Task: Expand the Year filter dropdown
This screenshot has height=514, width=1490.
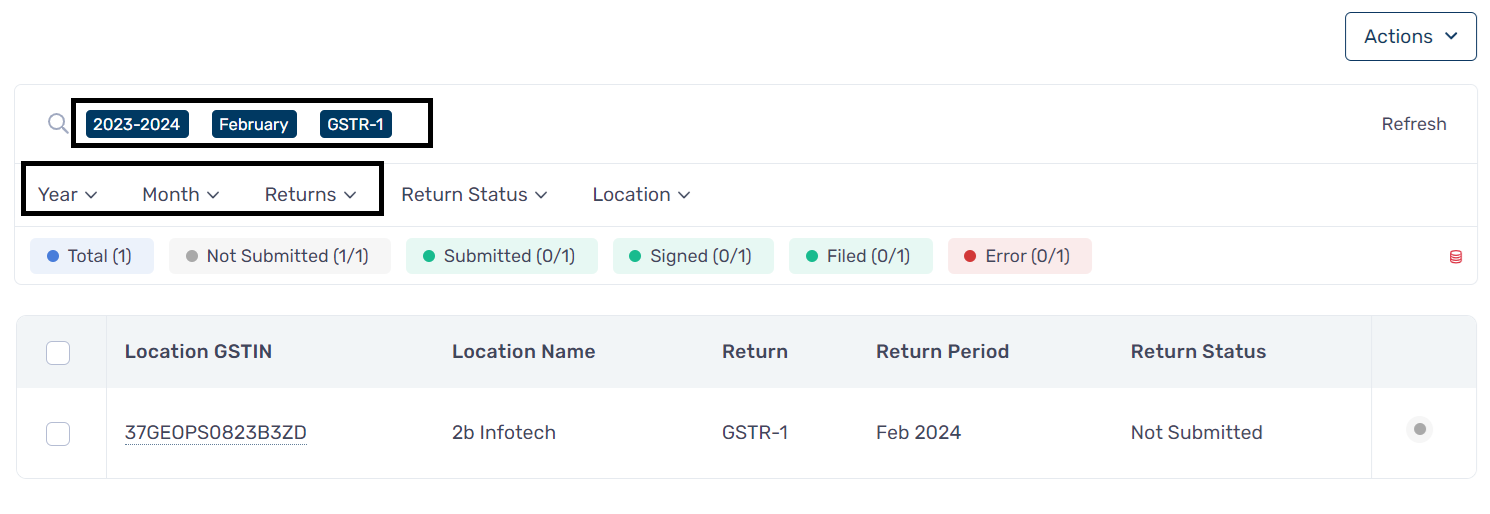Action: coord(67,195)
